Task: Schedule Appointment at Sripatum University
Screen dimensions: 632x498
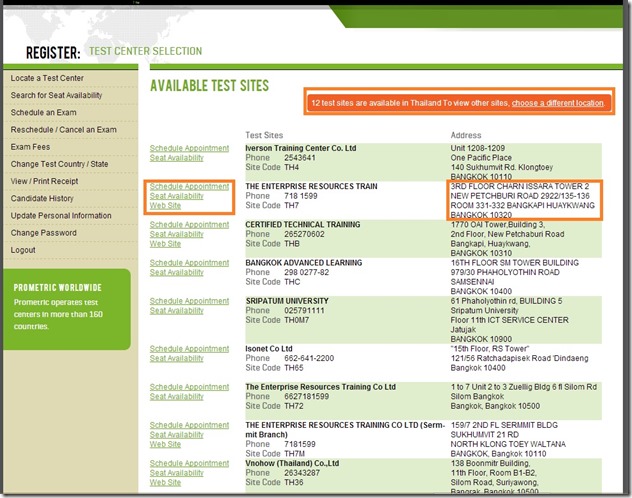Action: coord(189,301)
